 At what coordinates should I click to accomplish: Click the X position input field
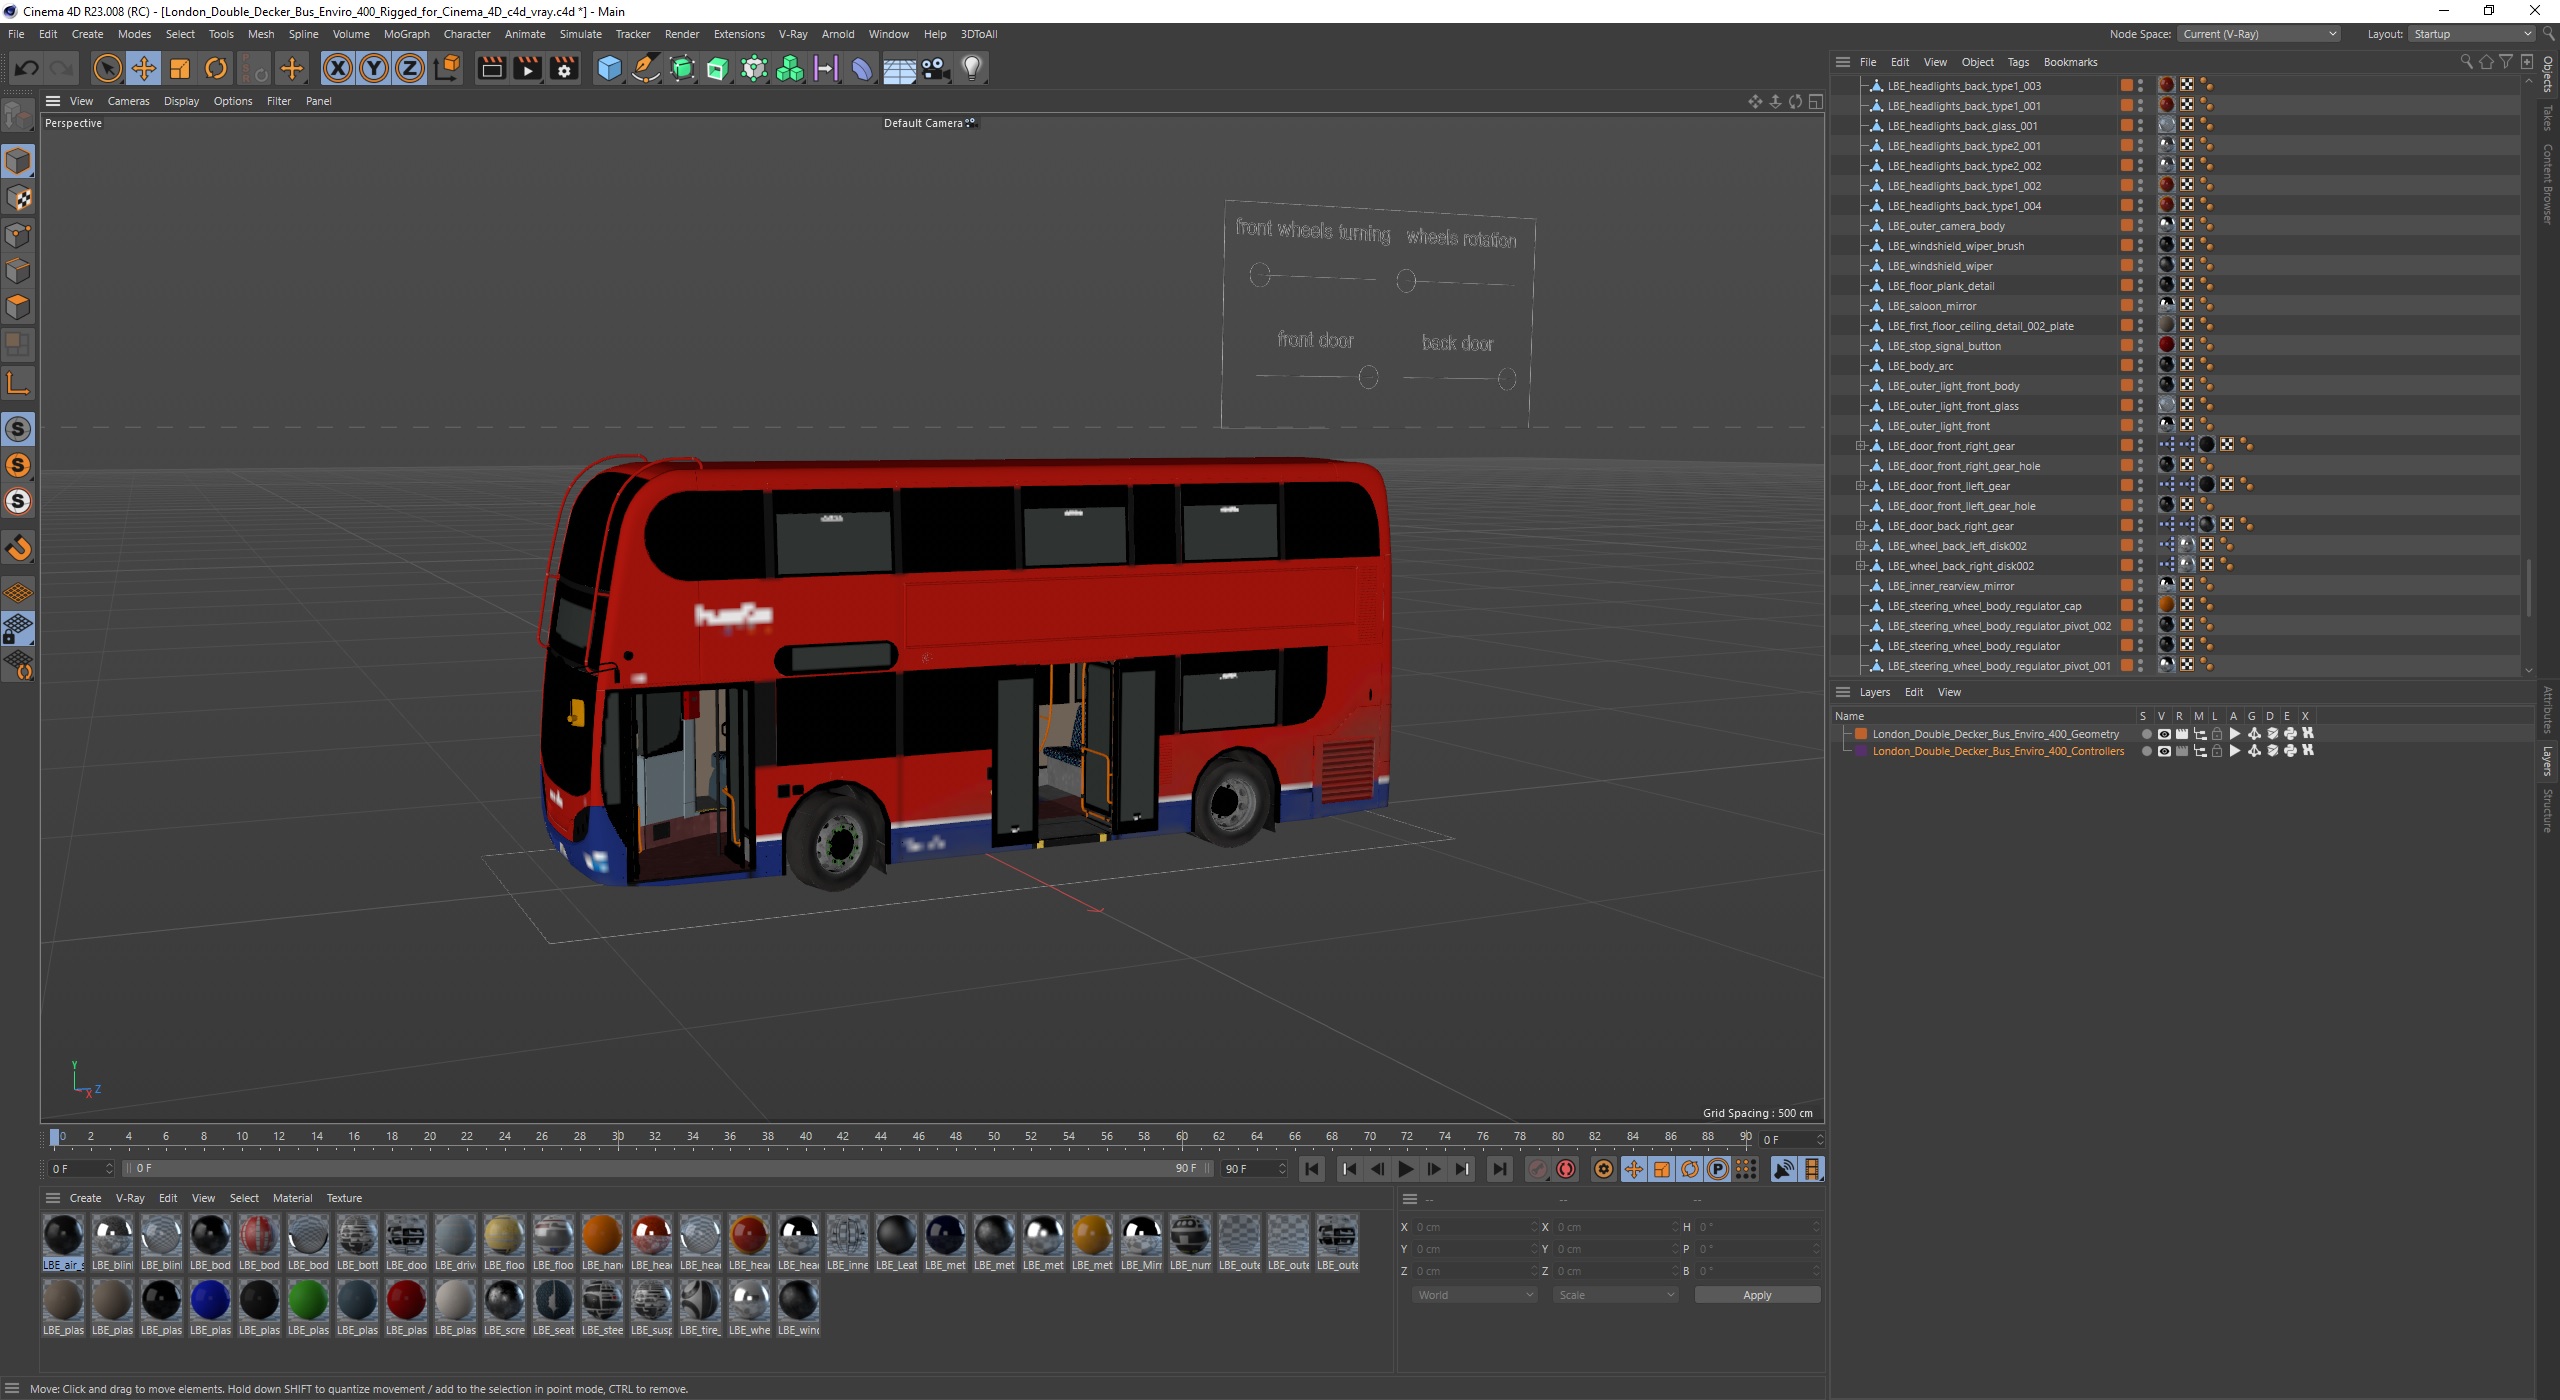1474,1227
